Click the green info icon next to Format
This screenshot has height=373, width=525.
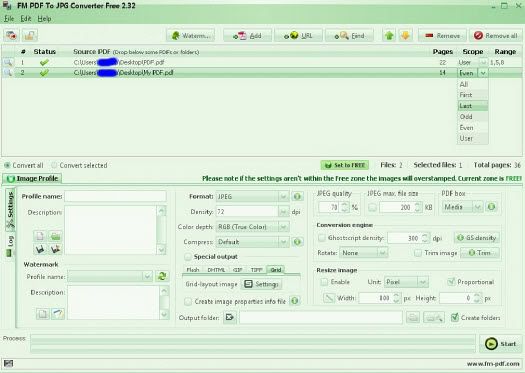pyautogui.click(x=297, y=196)
